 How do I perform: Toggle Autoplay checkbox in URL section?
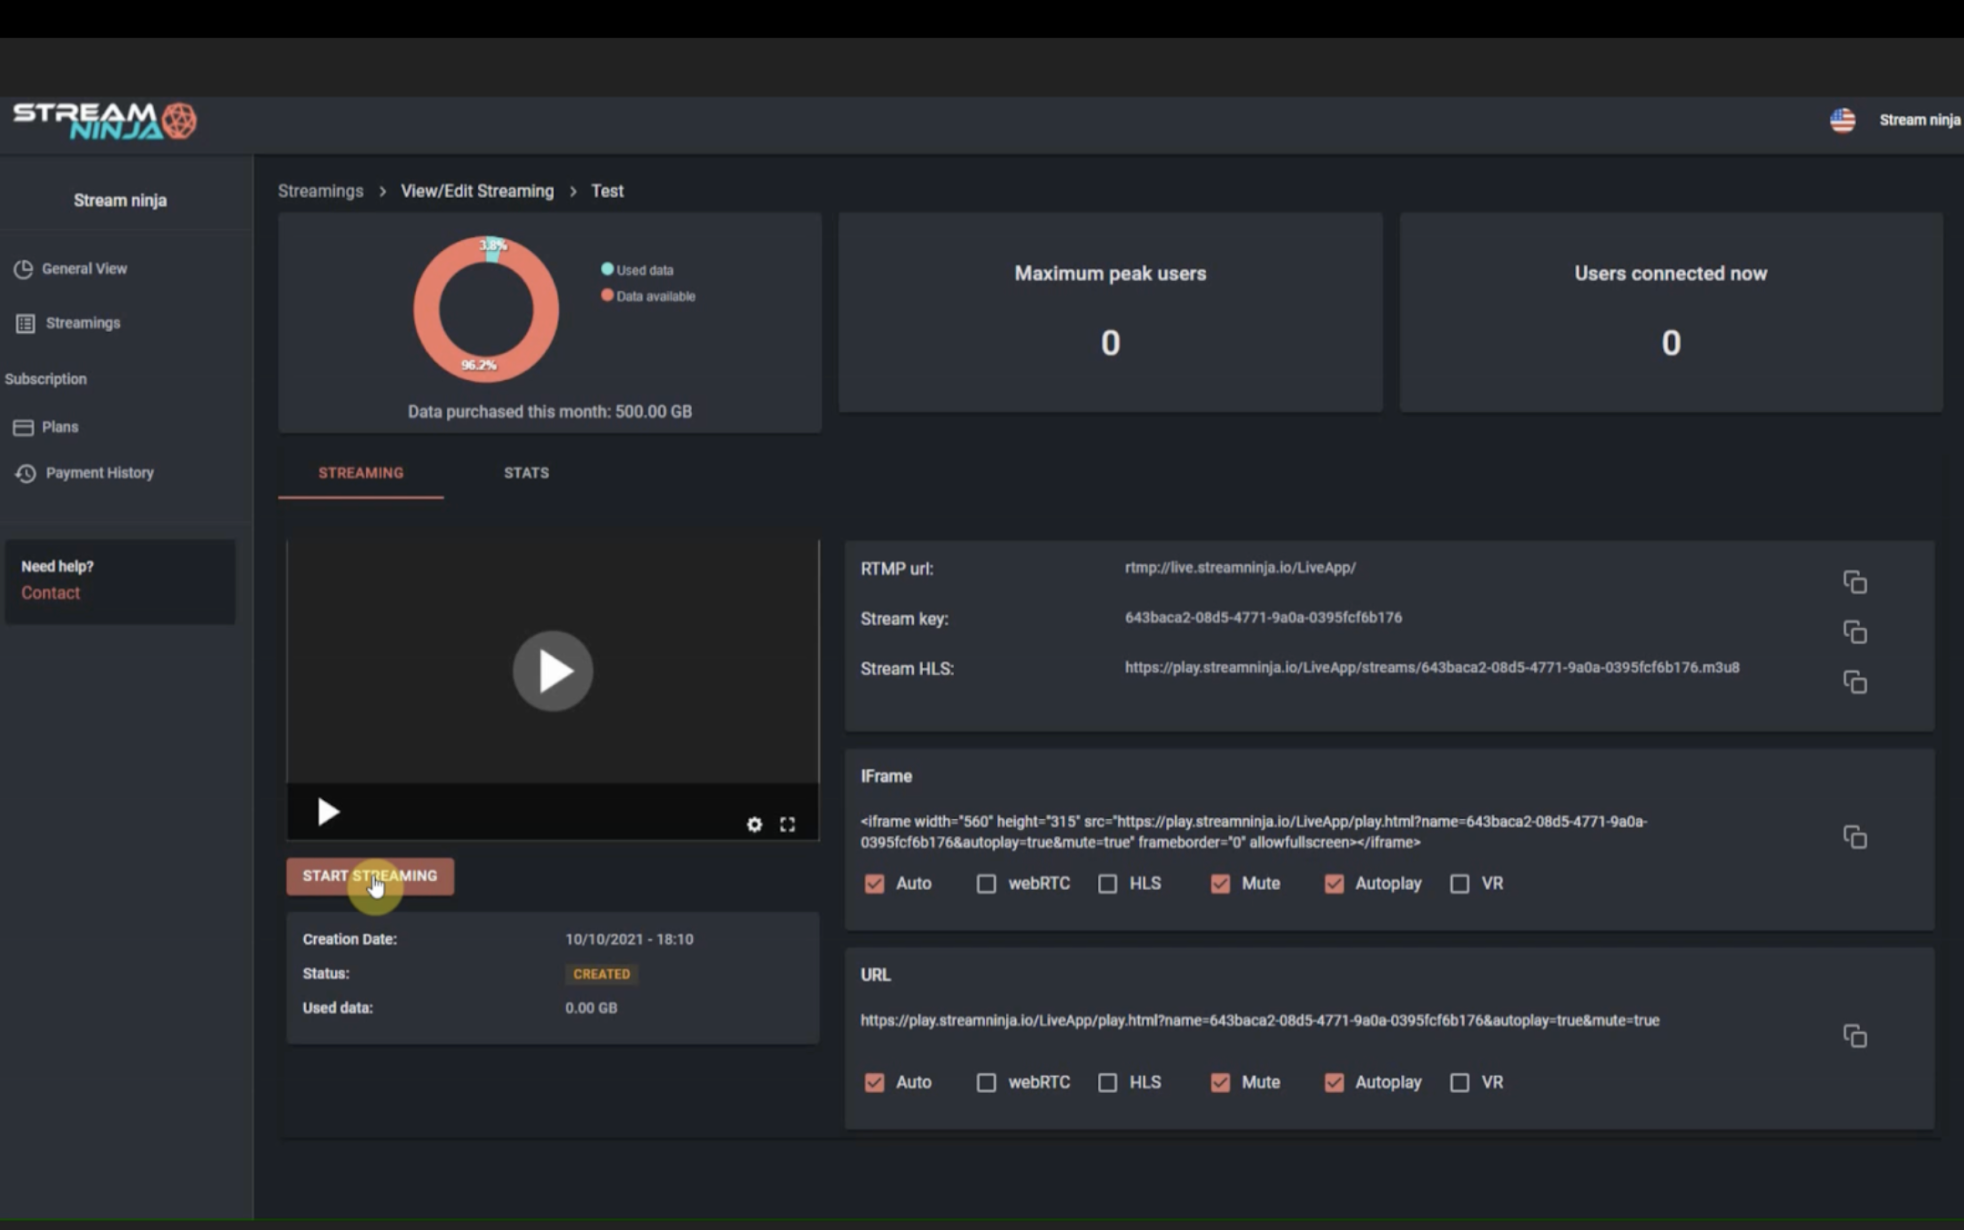click(x=1334, y=1083)
